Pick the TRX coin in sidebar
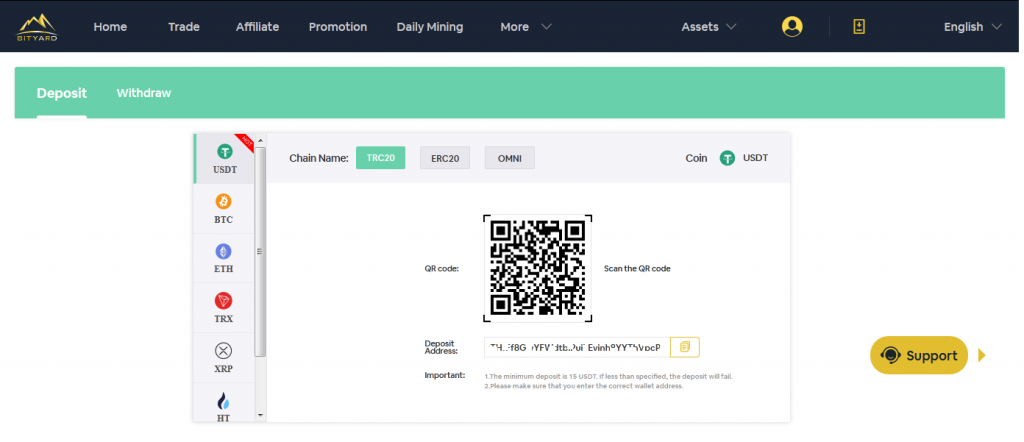Image resolution: width=1024 pixels, height=442 pixels. click(224, 307)
